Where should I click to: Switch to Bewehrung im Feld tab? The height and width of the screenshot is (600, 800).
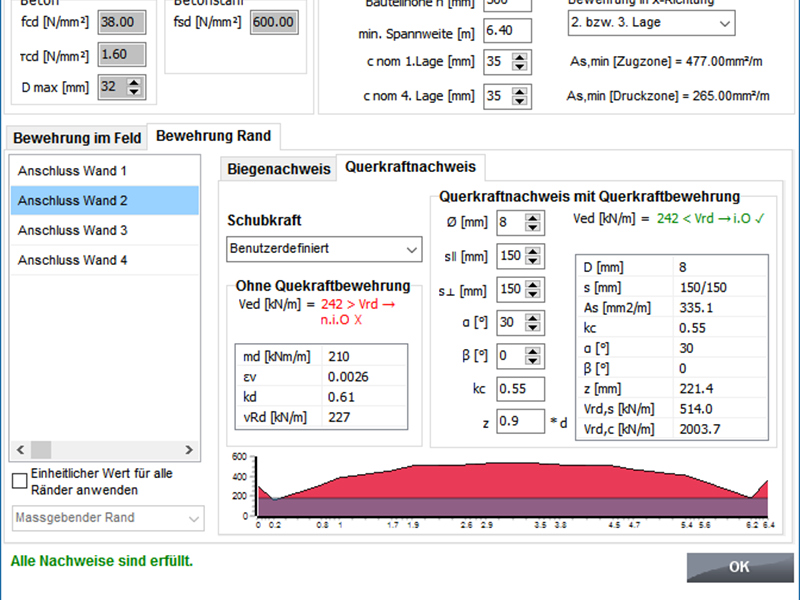[77, 137]
